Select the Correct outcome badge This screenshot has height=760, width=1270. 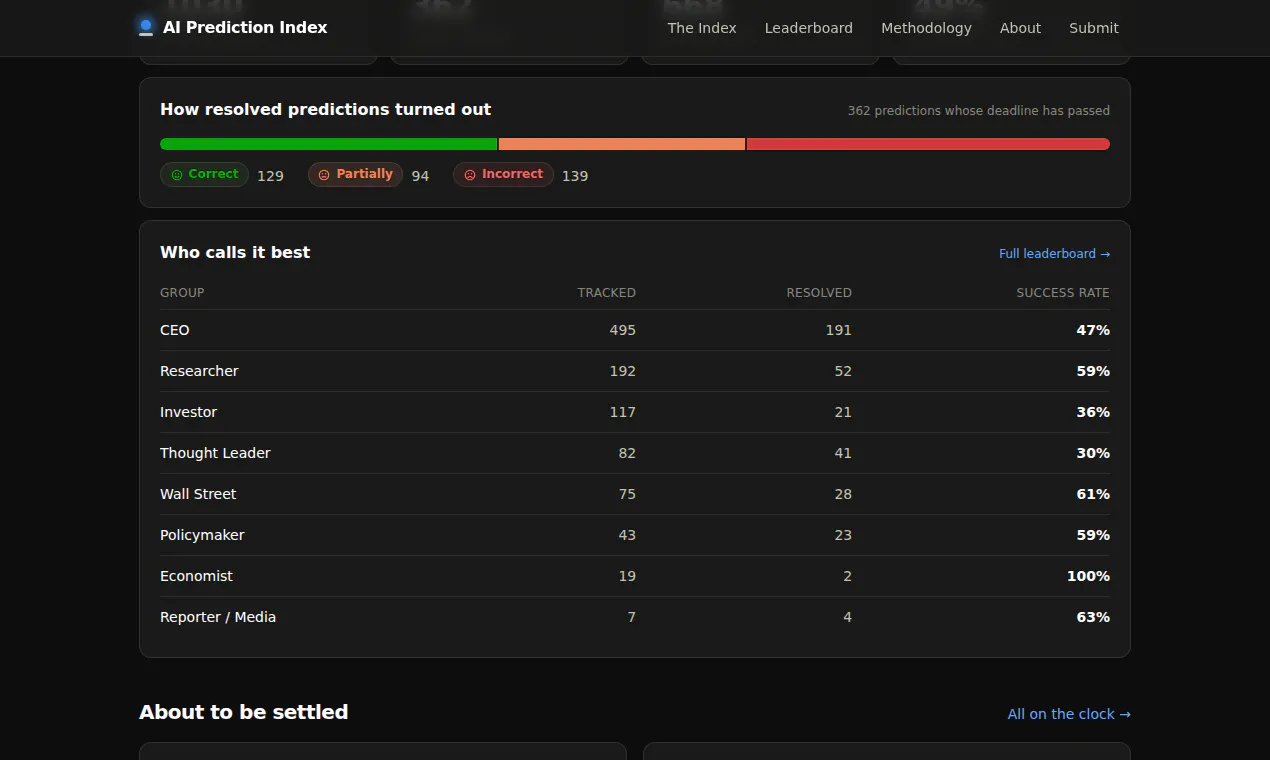(204, 175)
